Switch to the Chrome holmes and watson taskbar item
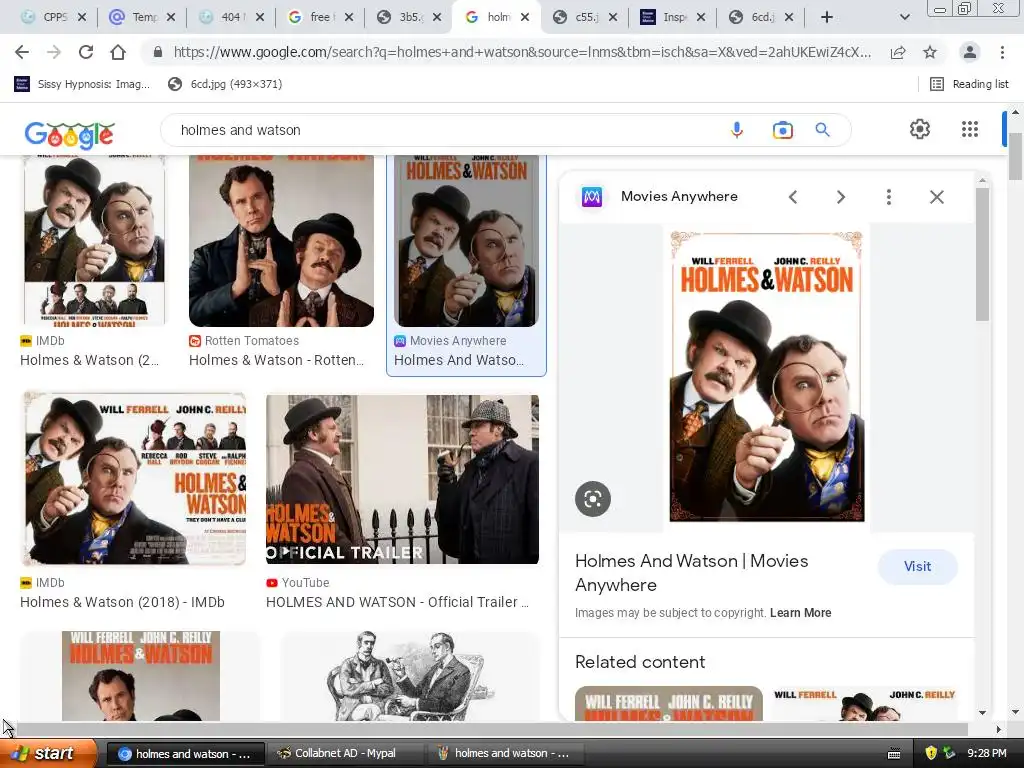 click(185, 753)
